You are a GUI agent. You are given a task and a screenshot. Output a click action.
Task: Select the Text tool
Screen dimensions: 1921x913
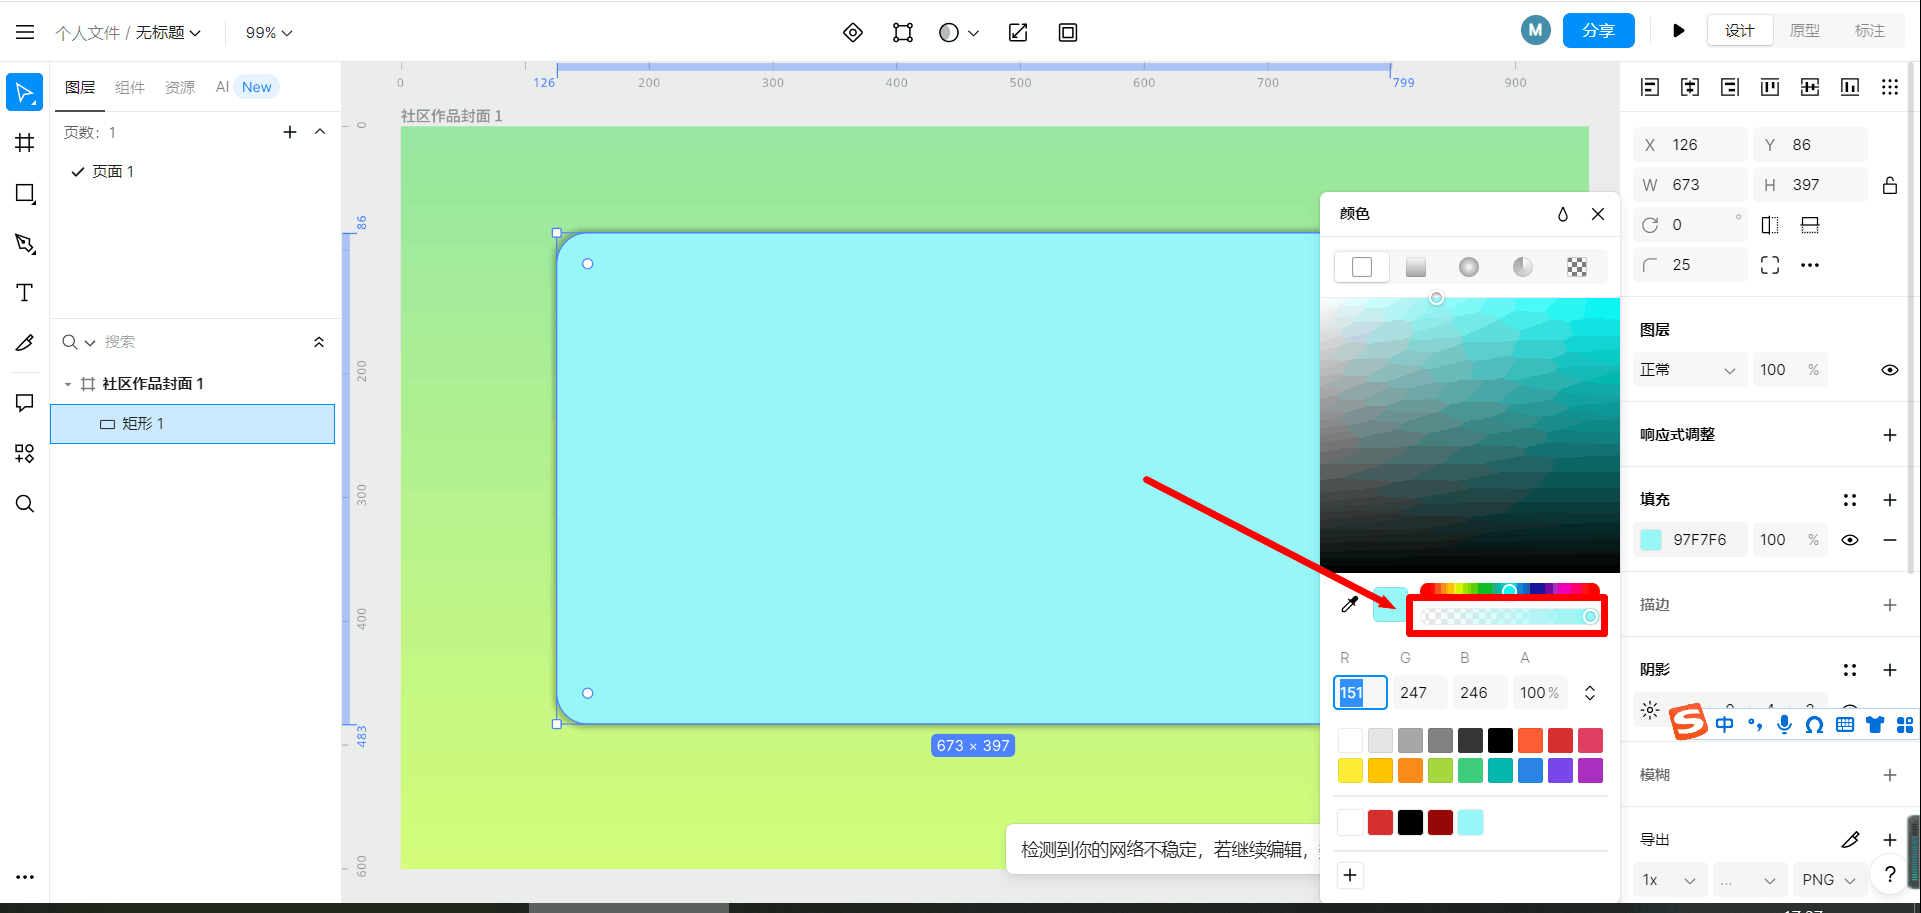click(x=25, y=293)
